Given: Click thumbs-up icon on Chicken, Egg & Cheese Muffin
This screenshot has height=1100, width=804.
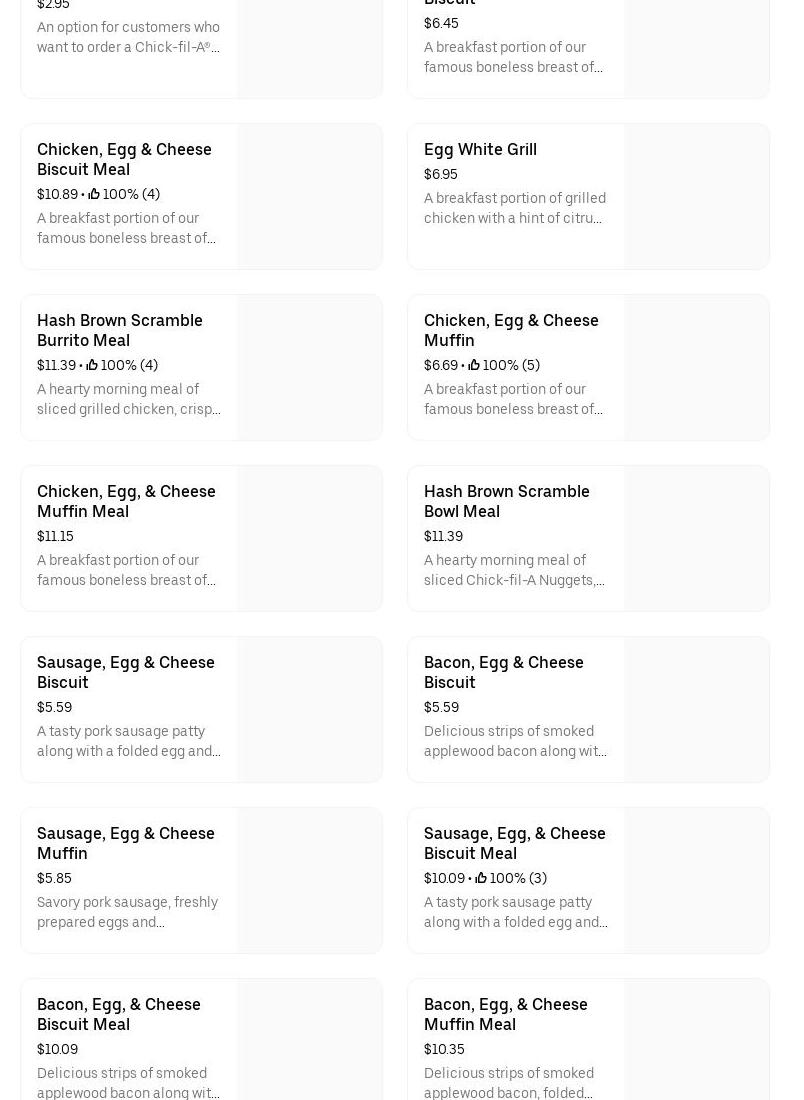Looking at the screenshot, I should 474,365.
